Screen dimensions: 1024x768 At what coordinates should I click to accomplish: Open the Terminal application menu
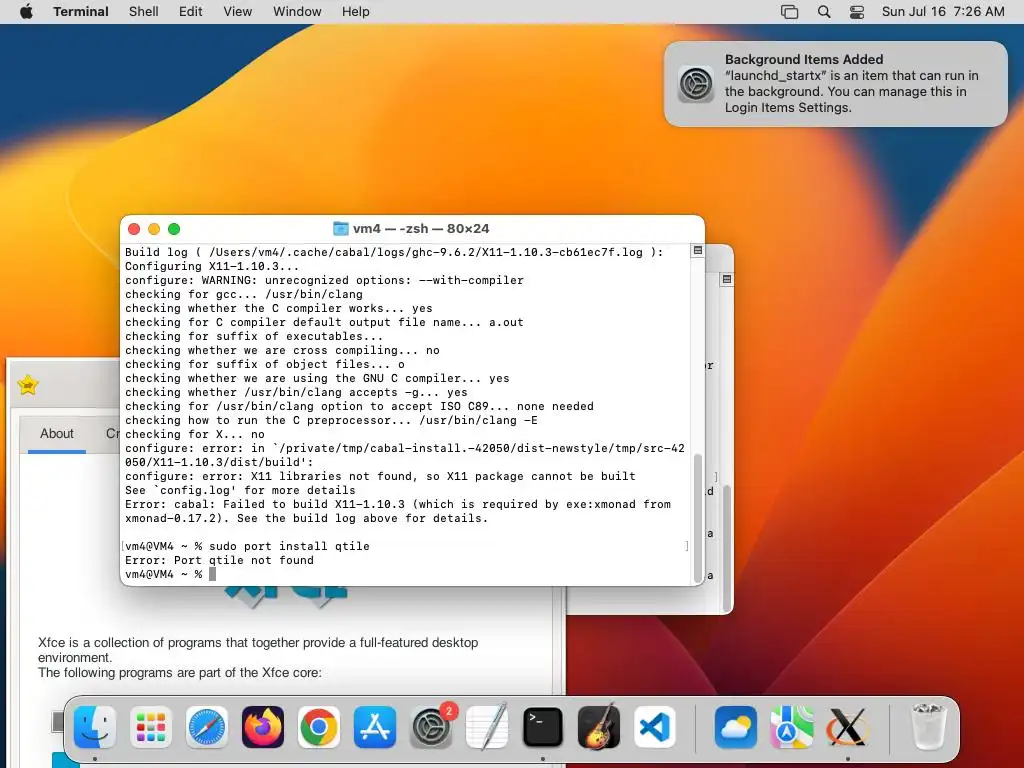pos(81,12)
